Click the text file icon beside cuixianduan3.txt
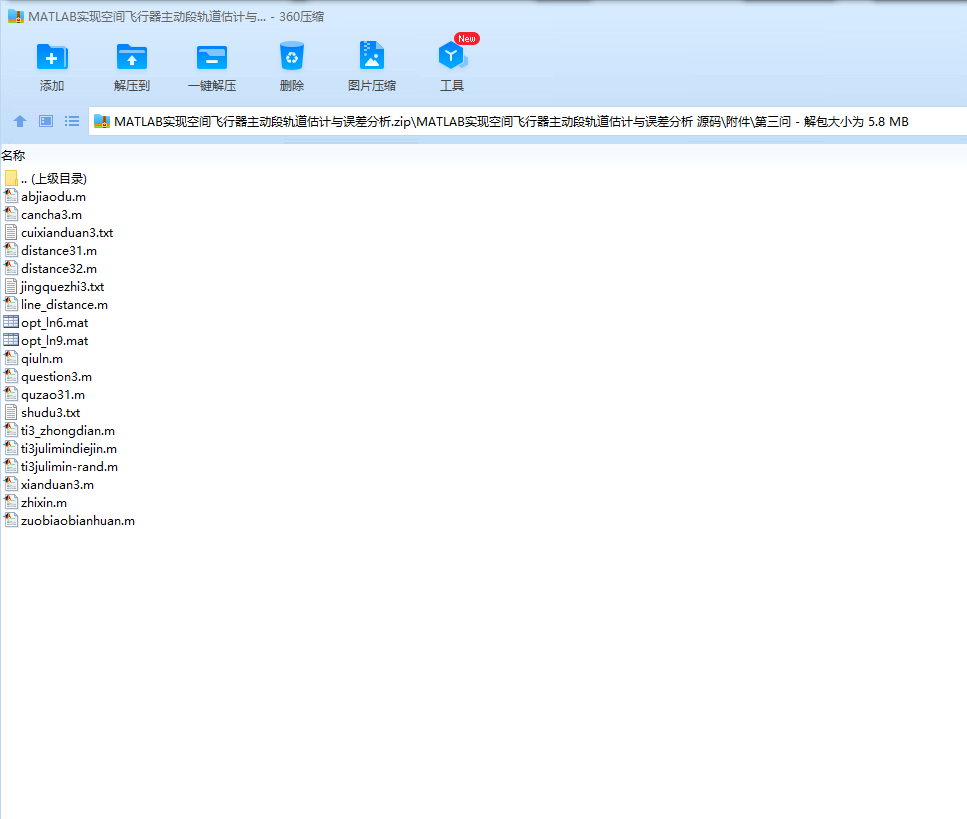This screenshot has width=967, height=819. tap(11, 233)
